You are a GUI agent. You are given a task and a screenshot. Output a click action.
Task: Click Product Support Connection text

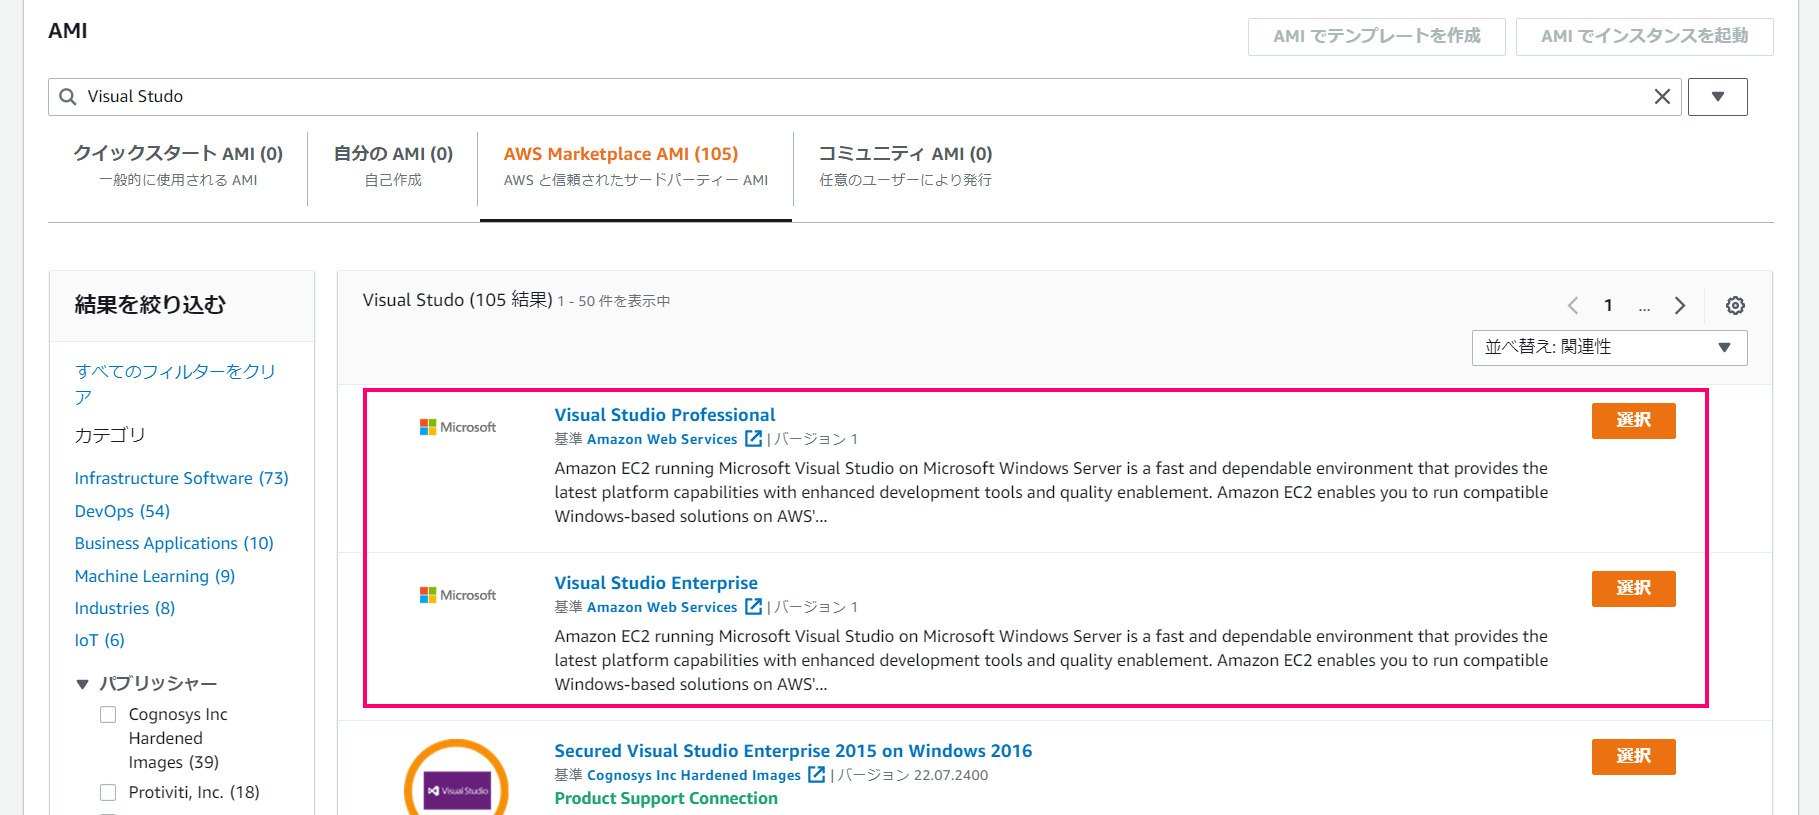(666, 798)
